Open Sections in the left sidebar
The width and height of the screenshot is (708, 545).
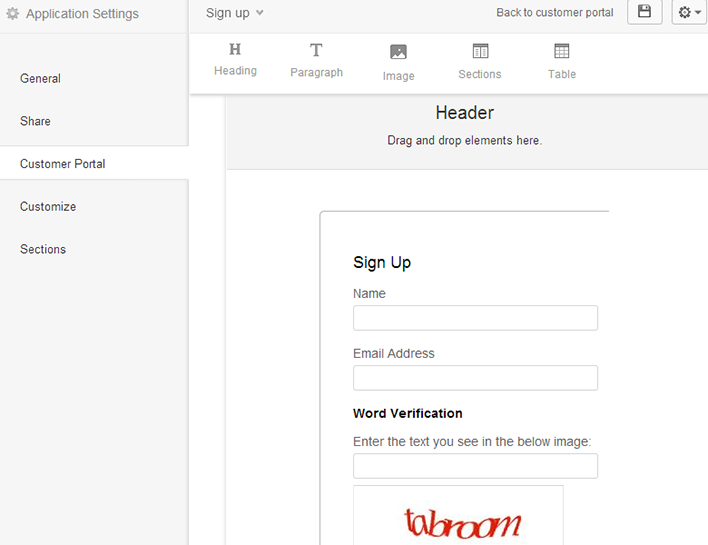click(43, 250)
